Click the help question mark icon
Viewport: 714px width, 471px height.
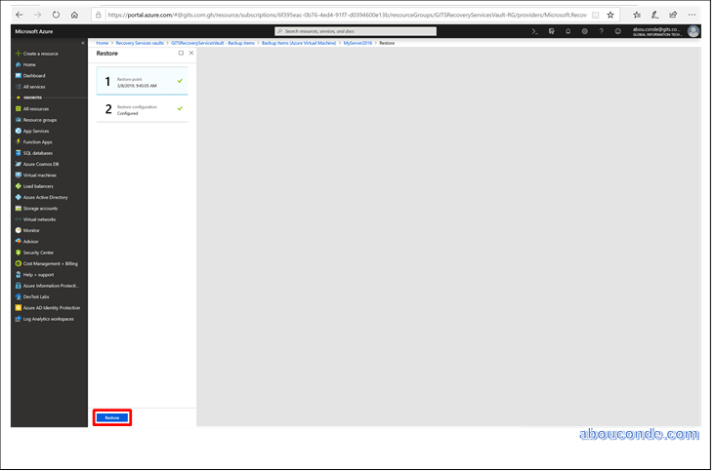[600, 31]
